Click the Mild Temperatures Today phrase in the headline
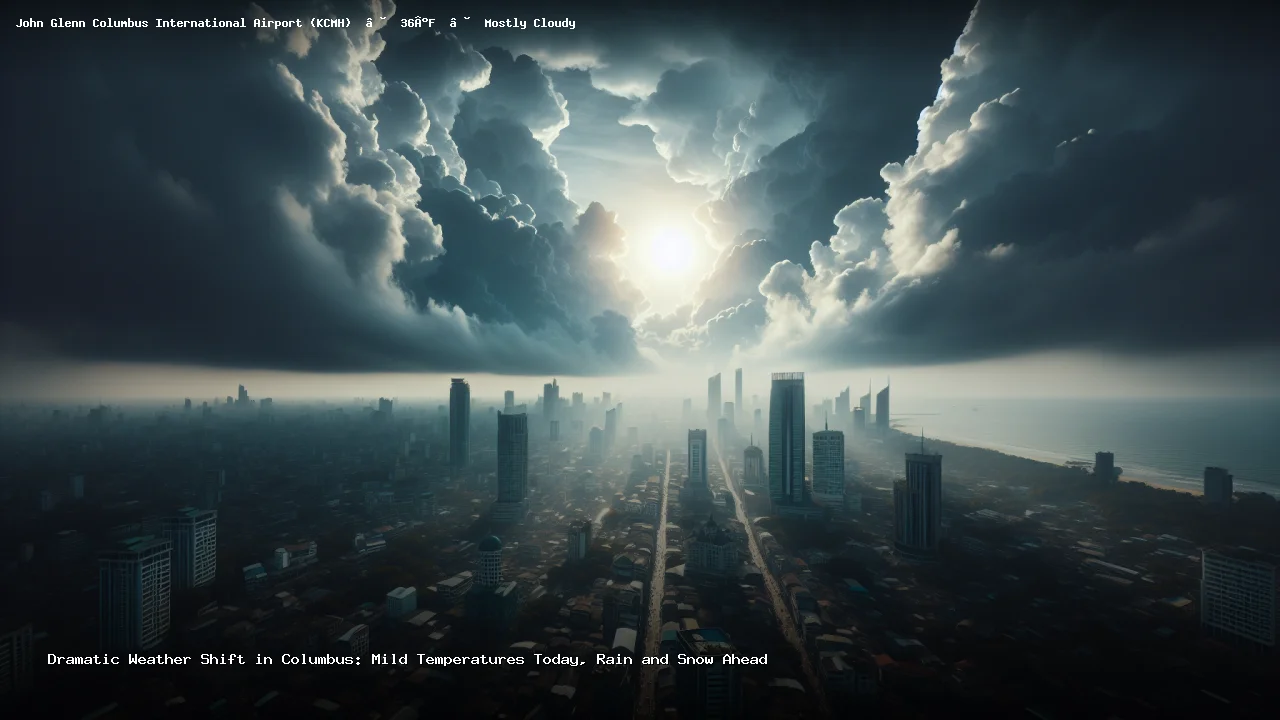 [x=479, y=659]
